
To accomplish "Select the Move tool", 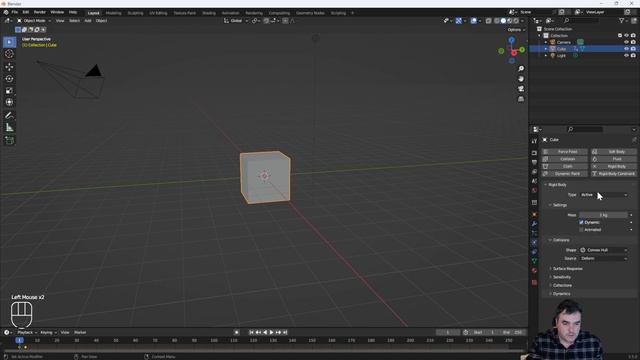I will tap(9, 67).
